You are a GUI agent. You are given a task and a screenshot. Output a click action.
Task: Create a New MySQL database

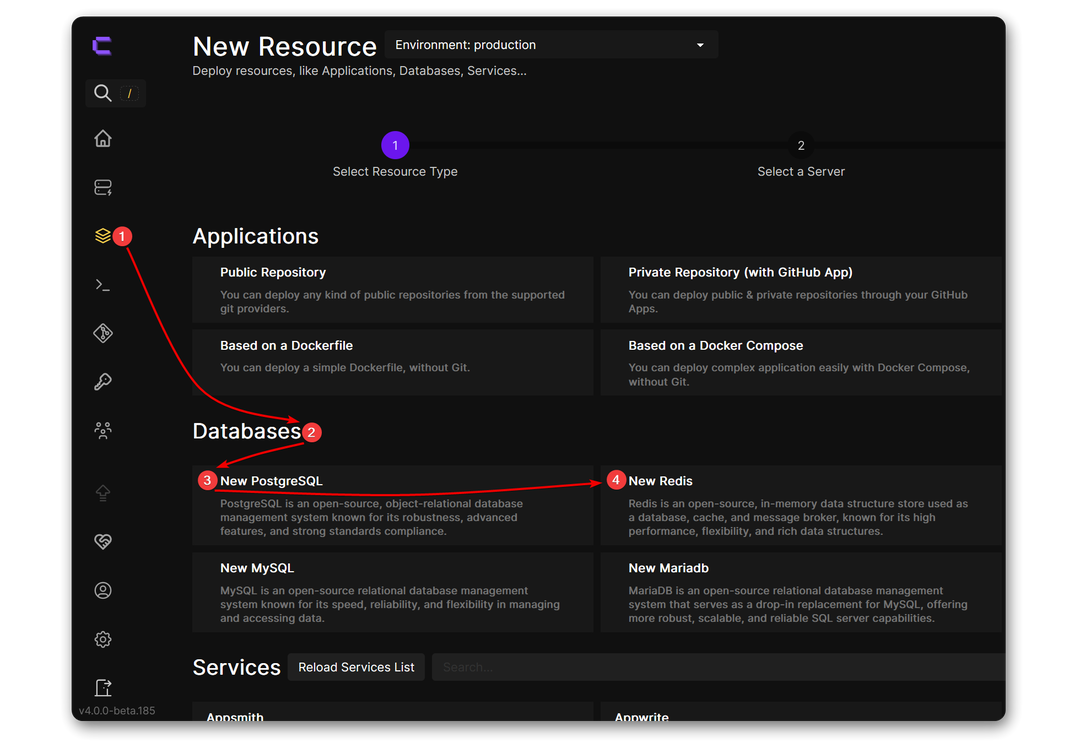(393, 592)
